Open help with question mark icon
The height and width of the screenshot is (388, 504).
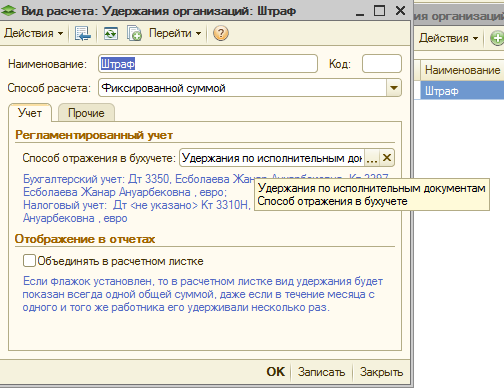[221, 33]
